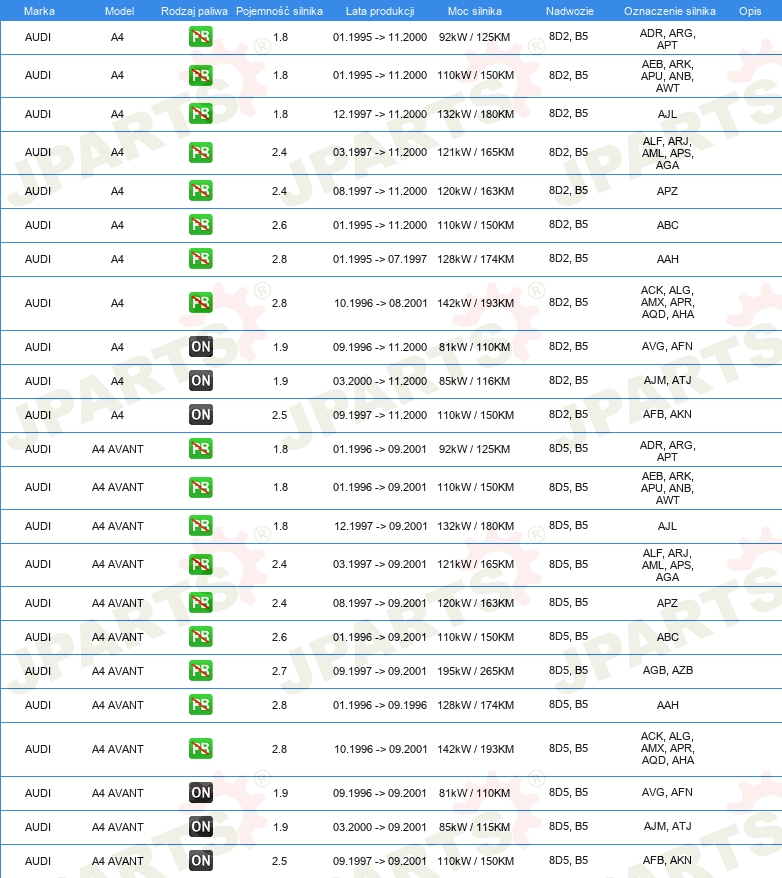Select the date cell '03.2000 -> 09.2001'
This screenshot has width=782, height=878.
pos(380,827)
